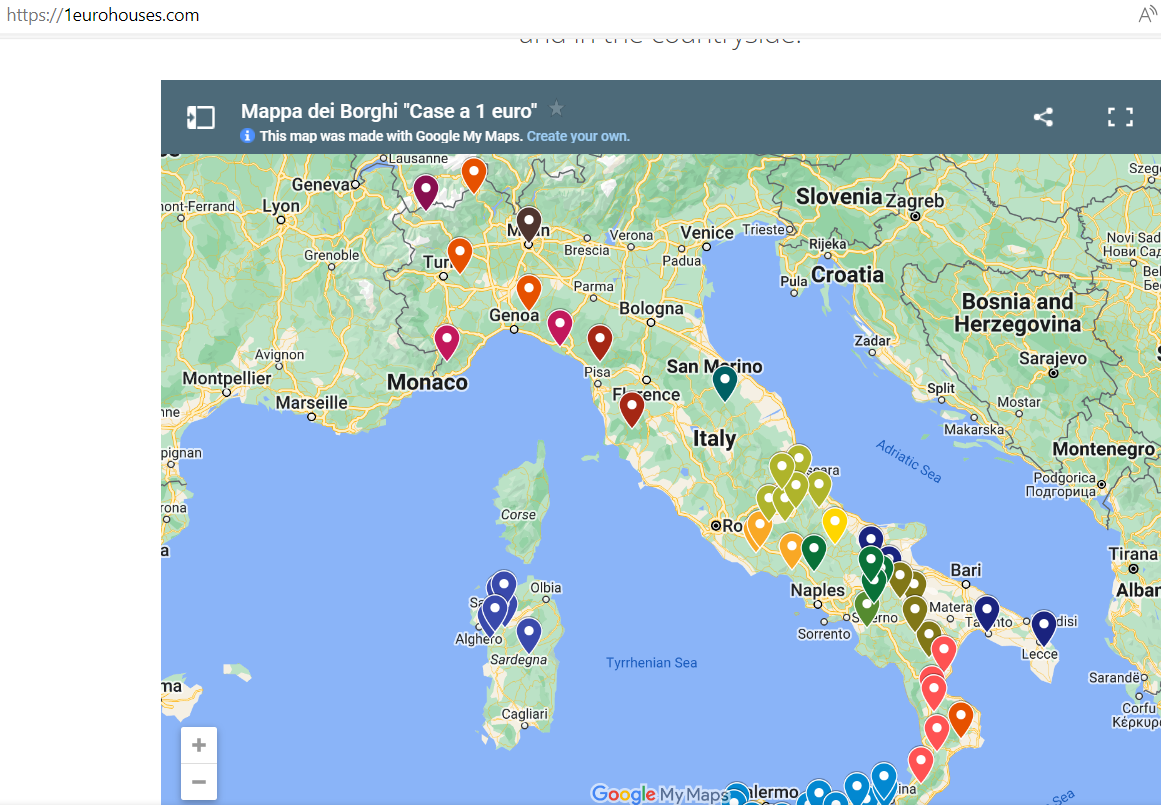1161x805 pixels.
Task: Click the blue pin on Sardegna
Action: (528, 633)
